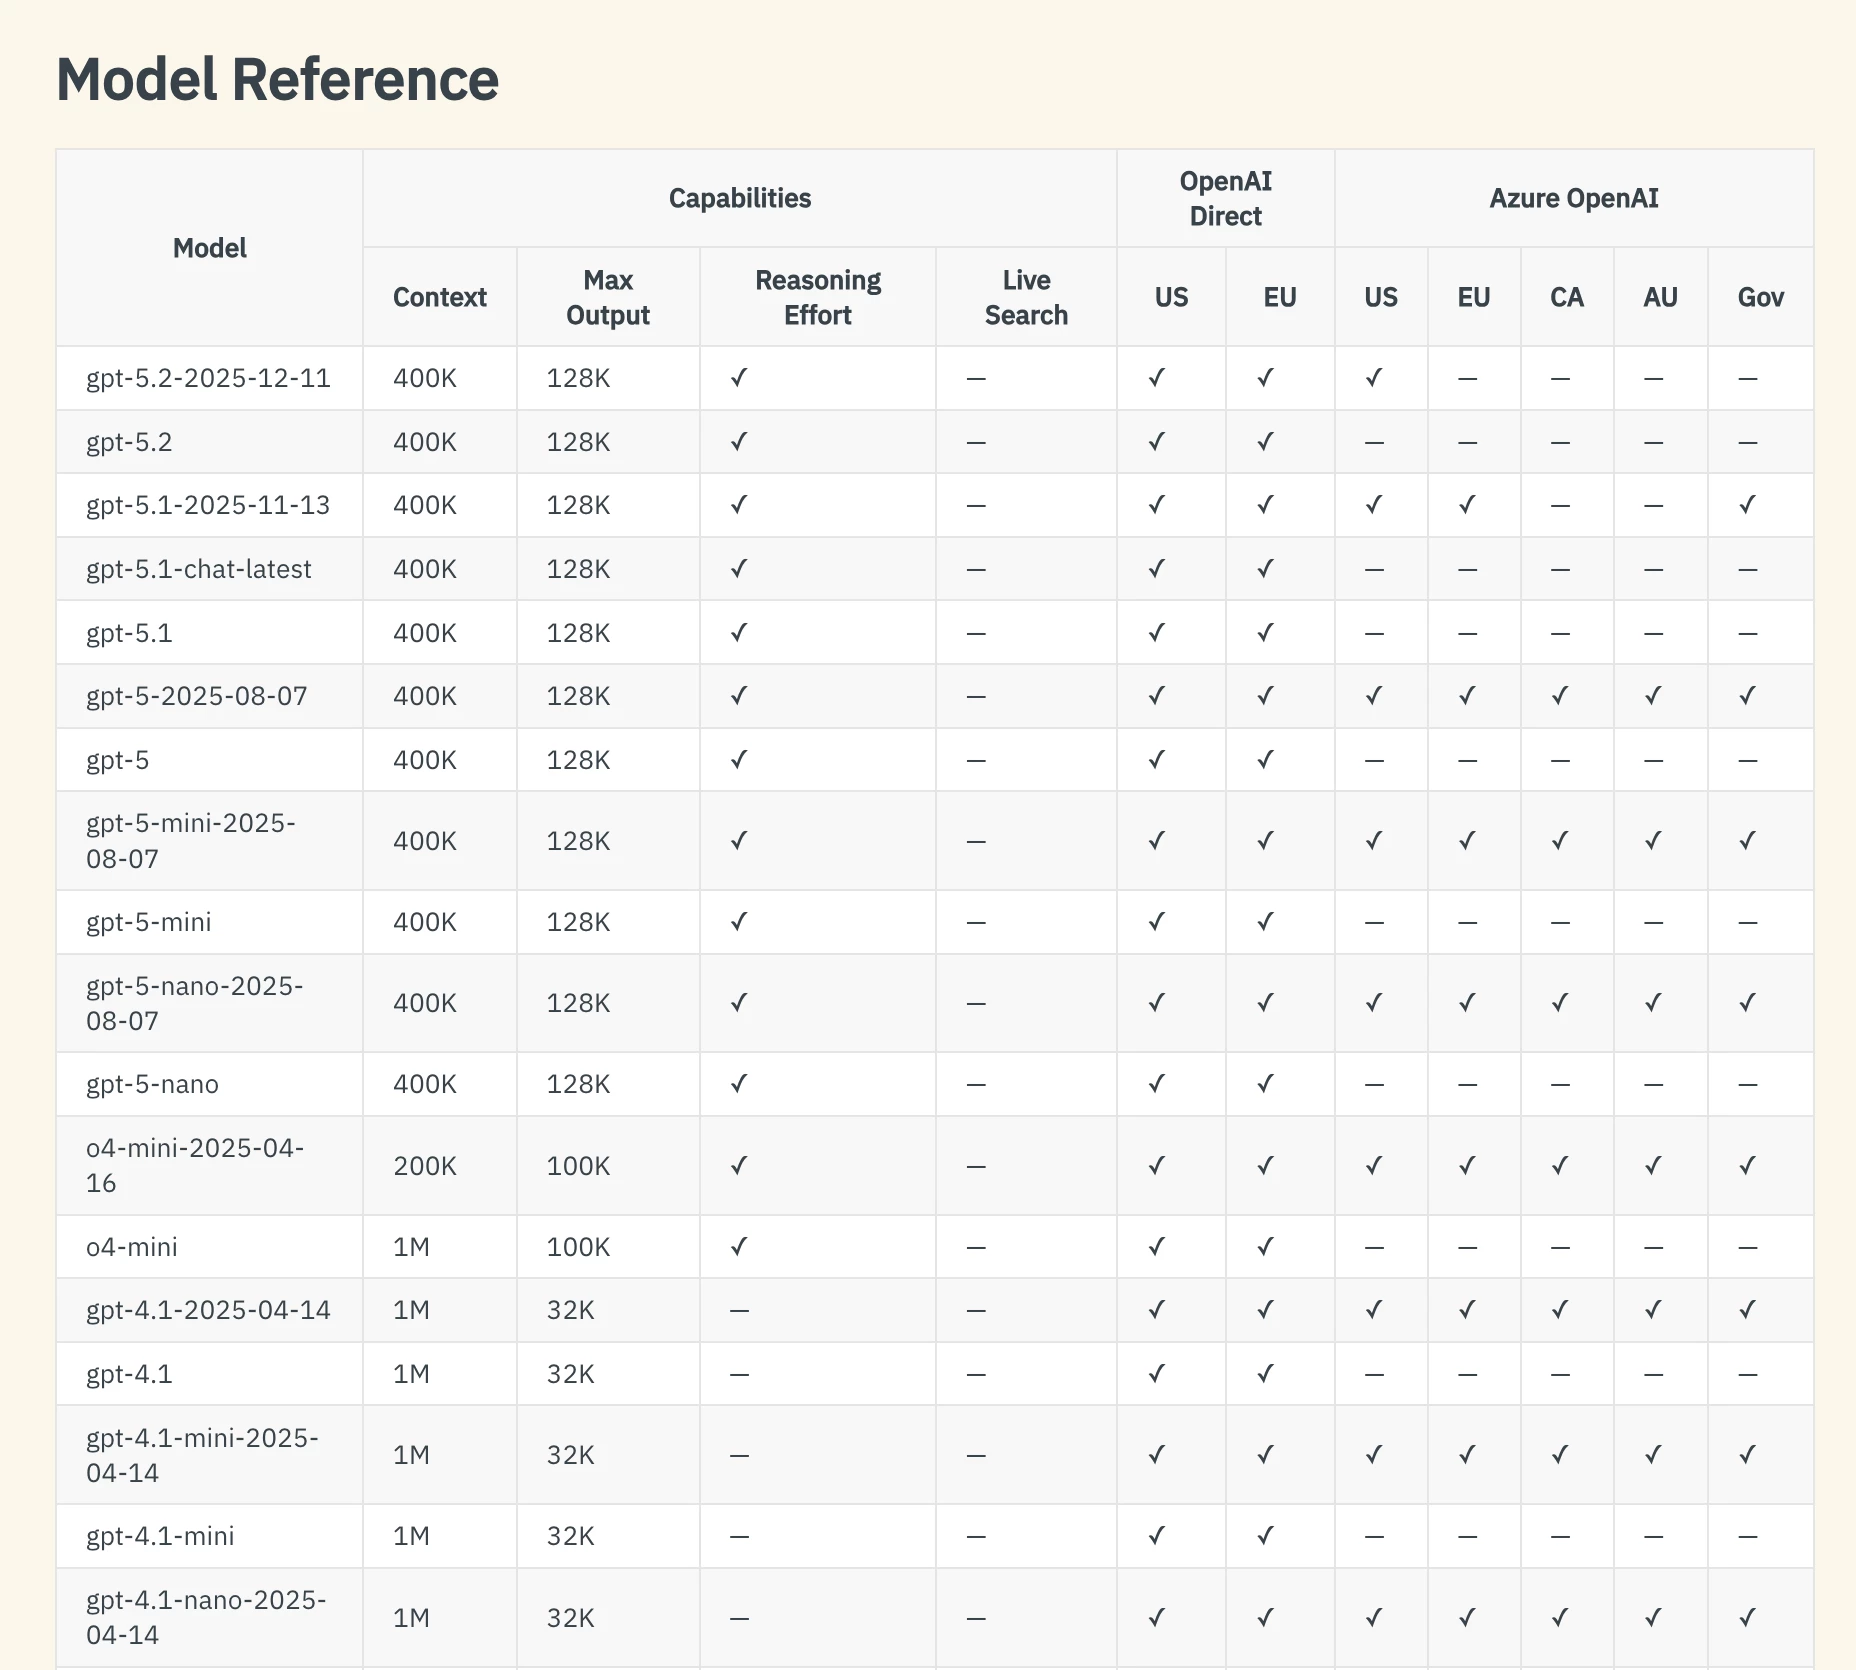1856x1670 pixels.
Task: Click the Azure CA checkmark for gpt-4.1-mini-2025-04-14
Action: [1560, 1455]
